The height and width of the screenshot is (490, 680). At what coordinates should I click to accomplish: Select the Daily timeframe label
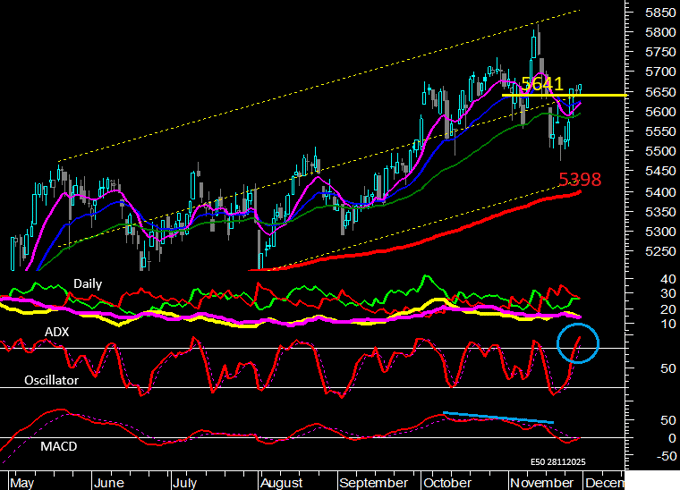[87, 284]
